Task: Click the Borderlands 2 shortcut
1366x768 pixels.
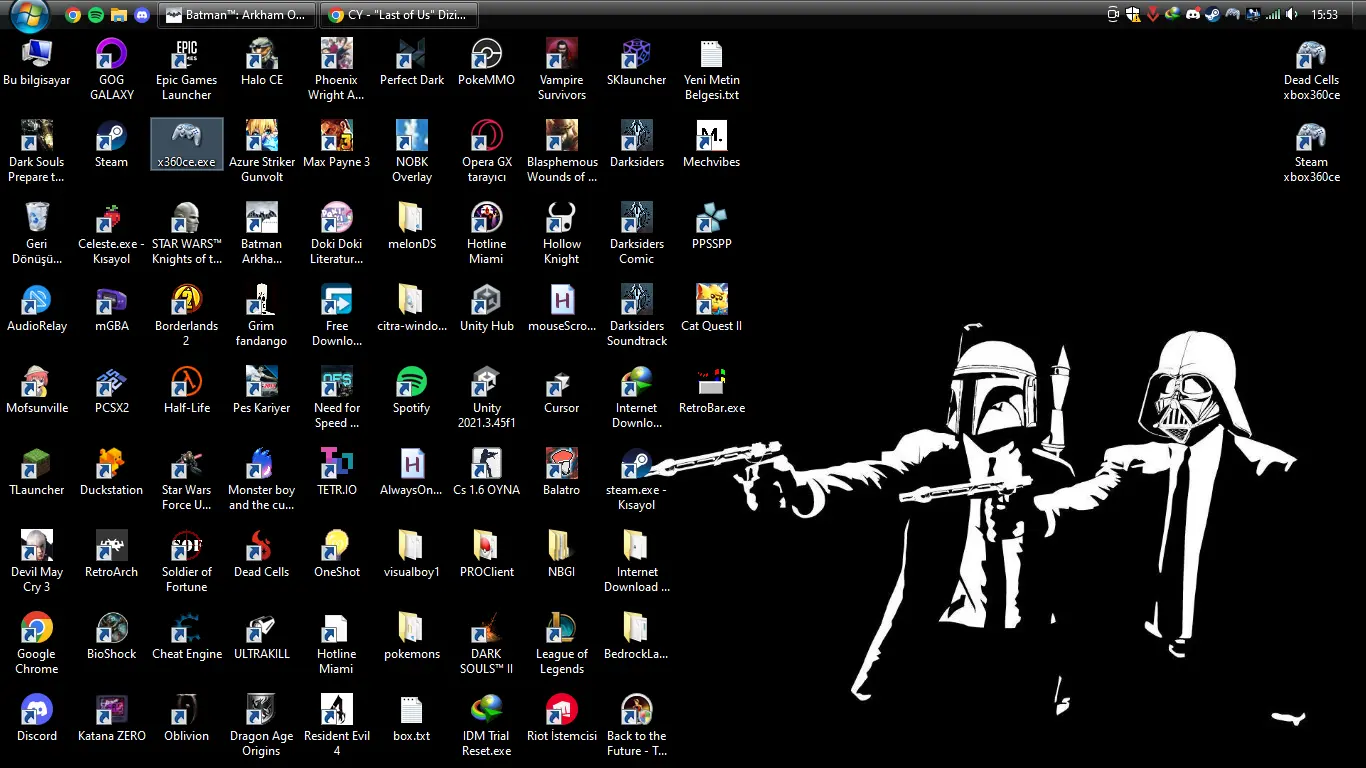Action: tap(187, 315)
